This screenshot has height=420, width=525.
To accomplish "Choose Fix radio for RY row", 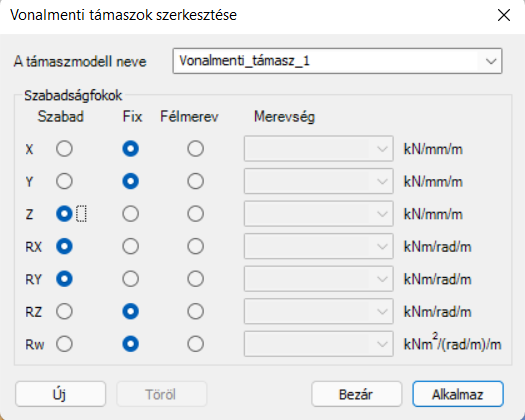I will tap(131, 279).
